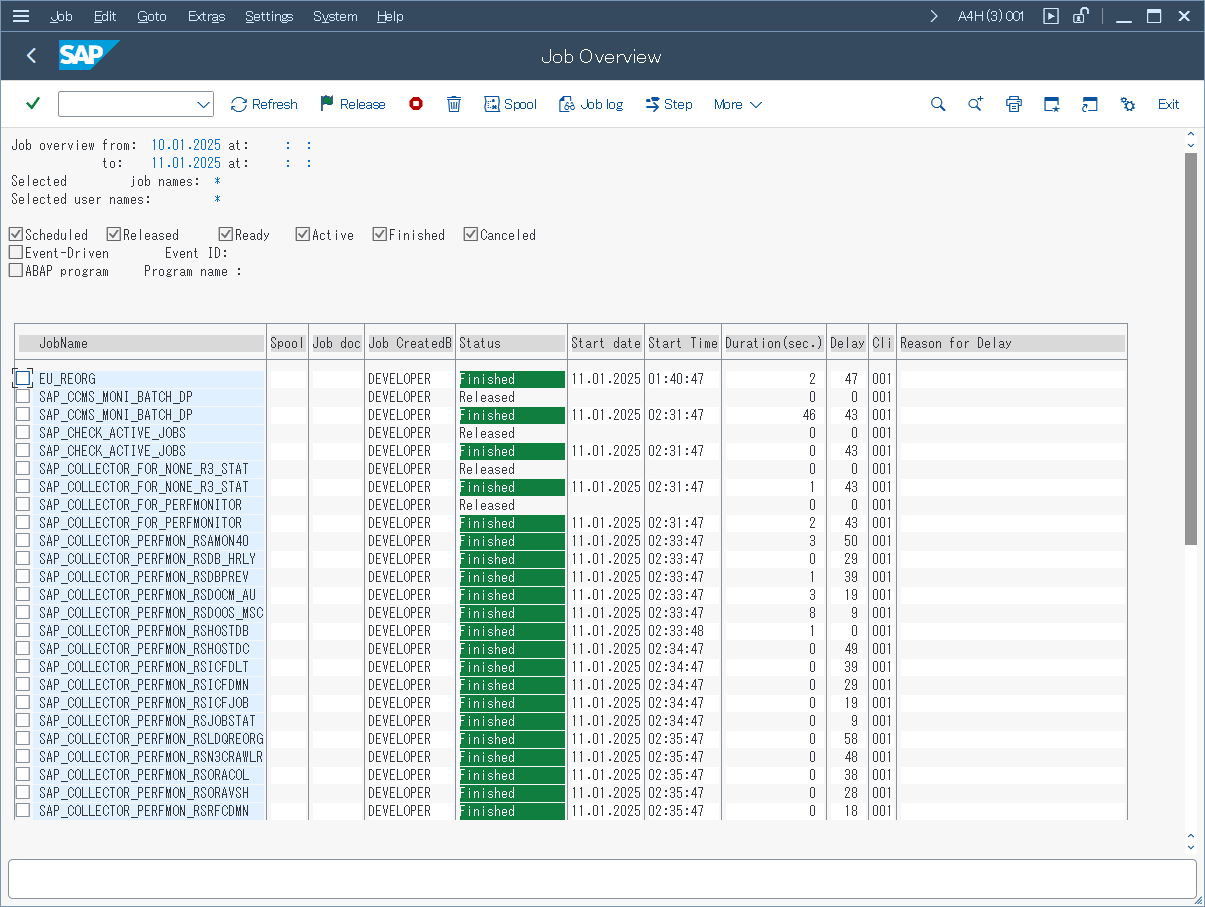Image resolution: width=1205 pixels, height=907 pixels.
Task: Toggle the Canceled status checkbox
Action: tap(471, 235)
